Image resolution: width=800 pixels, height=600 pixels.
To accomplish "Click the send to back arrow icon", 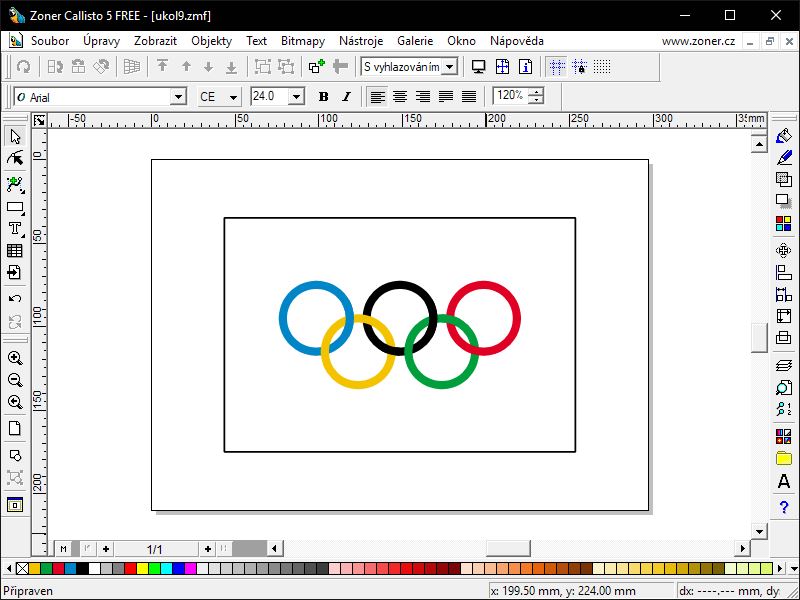I will click(232, 66).
